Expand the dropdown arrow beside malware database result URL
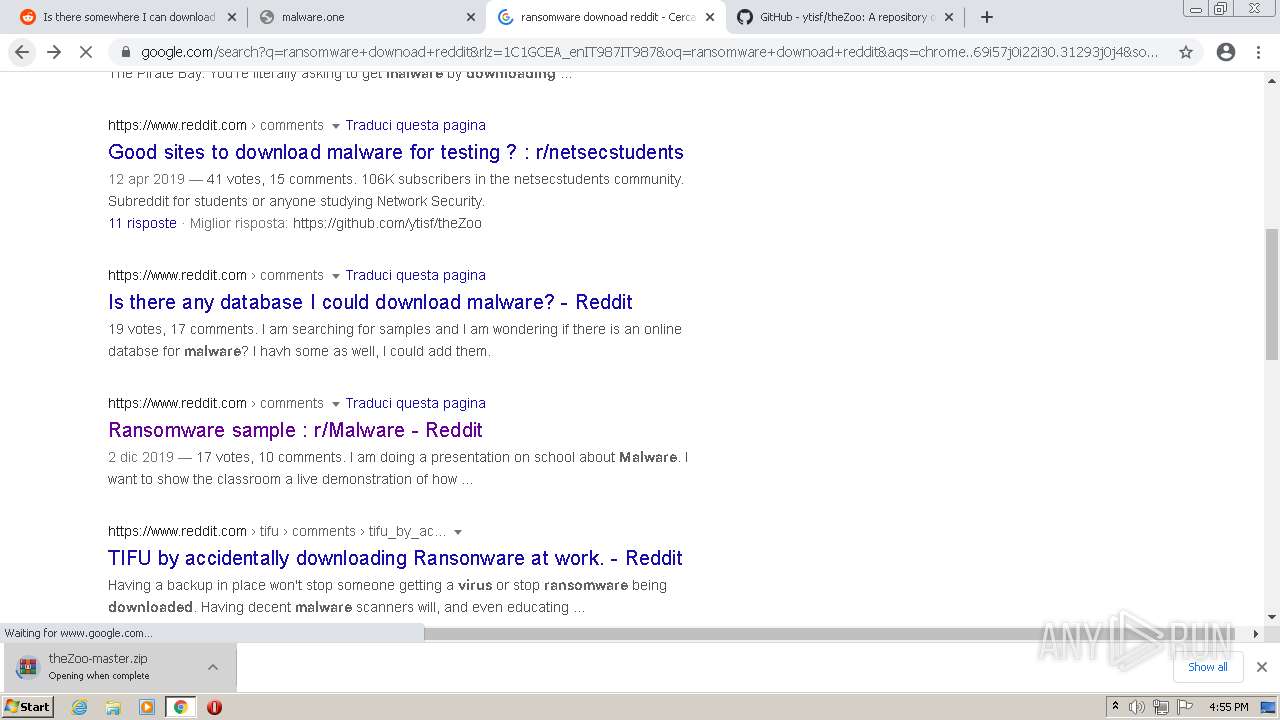Screen dimensions: 1280x720 (x=335, y=276)
